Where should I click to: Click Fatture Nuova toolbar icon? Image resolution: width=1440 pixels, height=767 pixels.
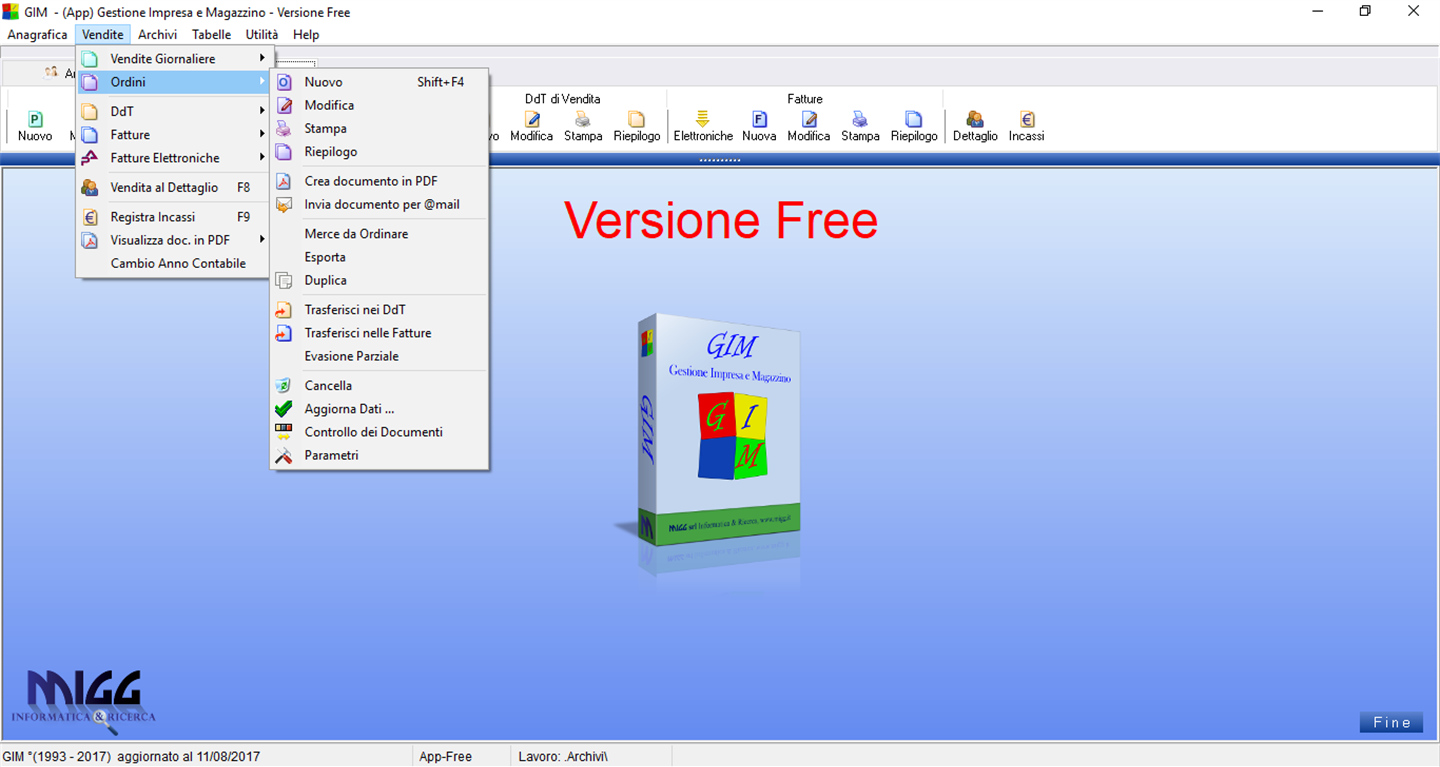click(759, 127)
